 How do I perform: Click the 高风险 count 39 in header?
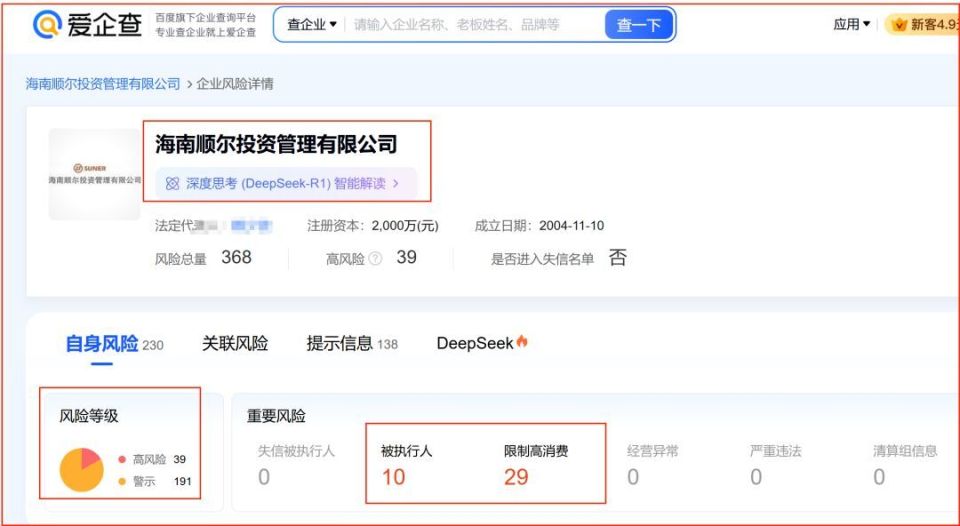[407, 257]
